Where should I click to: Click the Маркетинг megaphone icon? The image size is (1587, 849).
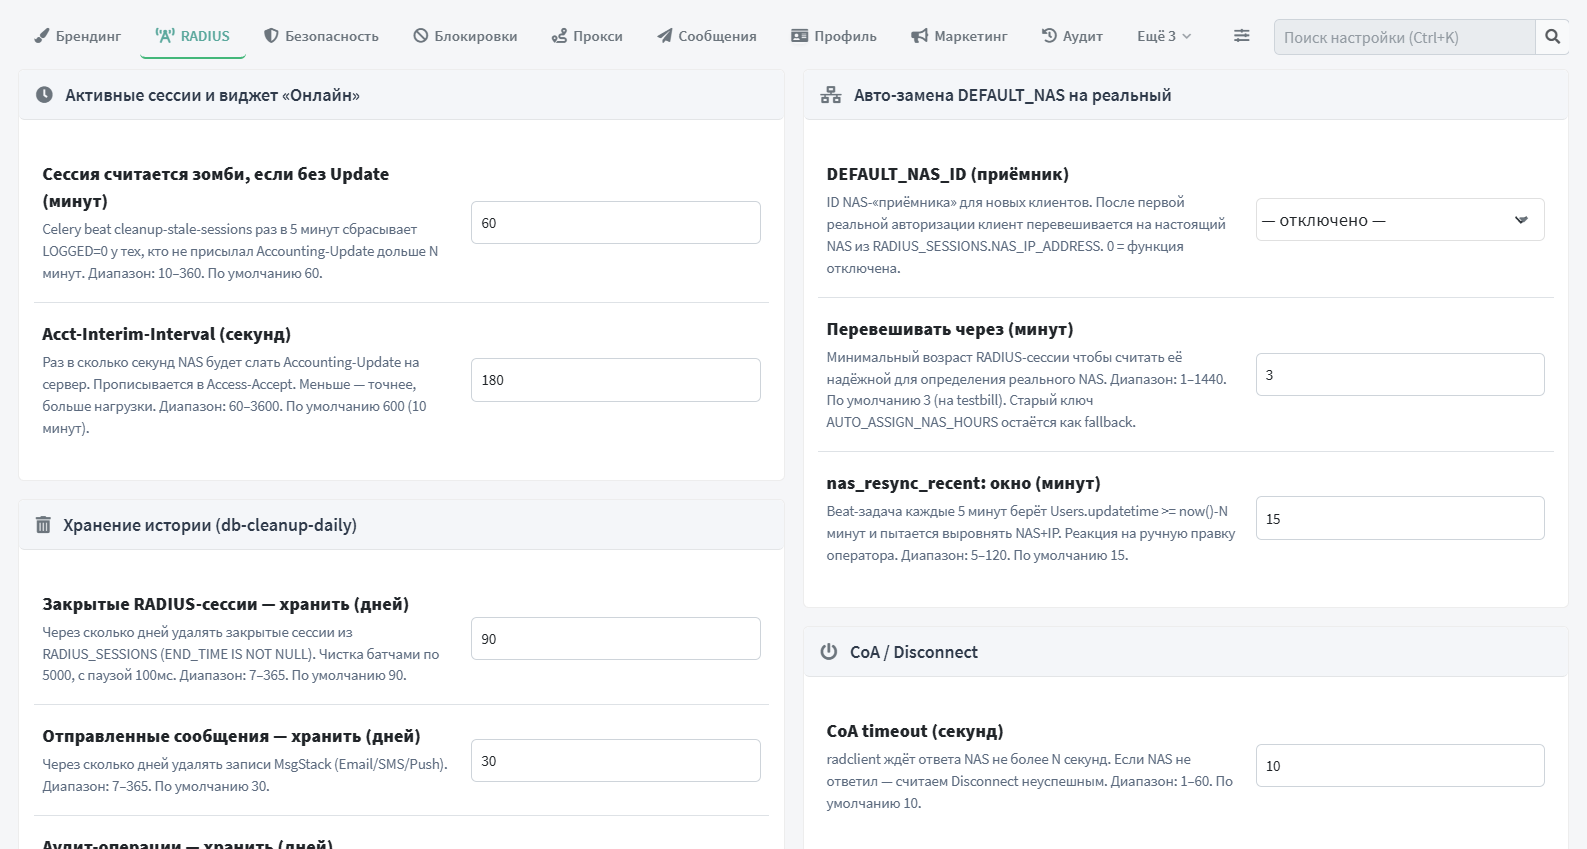tap(920, 36)
